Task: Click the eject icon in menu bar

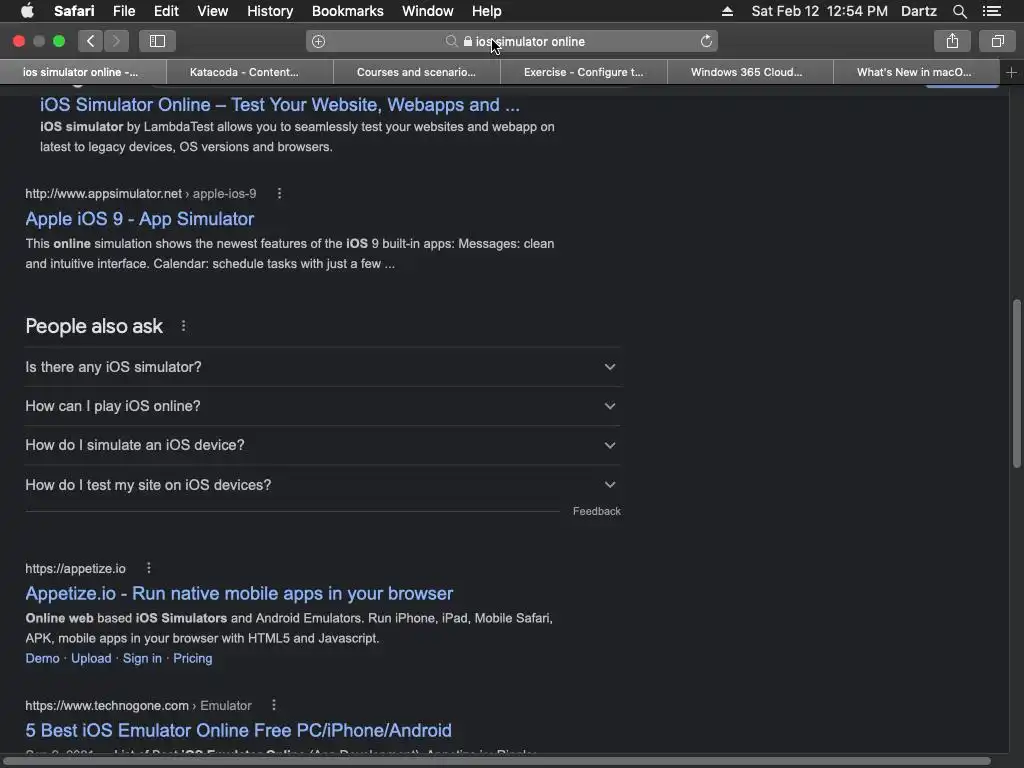Action: tap(727, 11)
